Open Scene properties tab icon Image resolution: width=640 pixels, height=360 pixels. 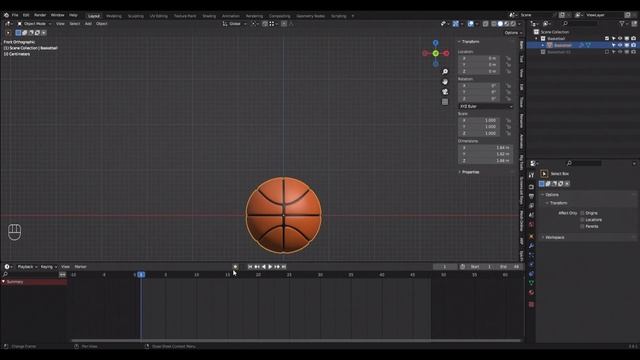click(x=531, y=215)
